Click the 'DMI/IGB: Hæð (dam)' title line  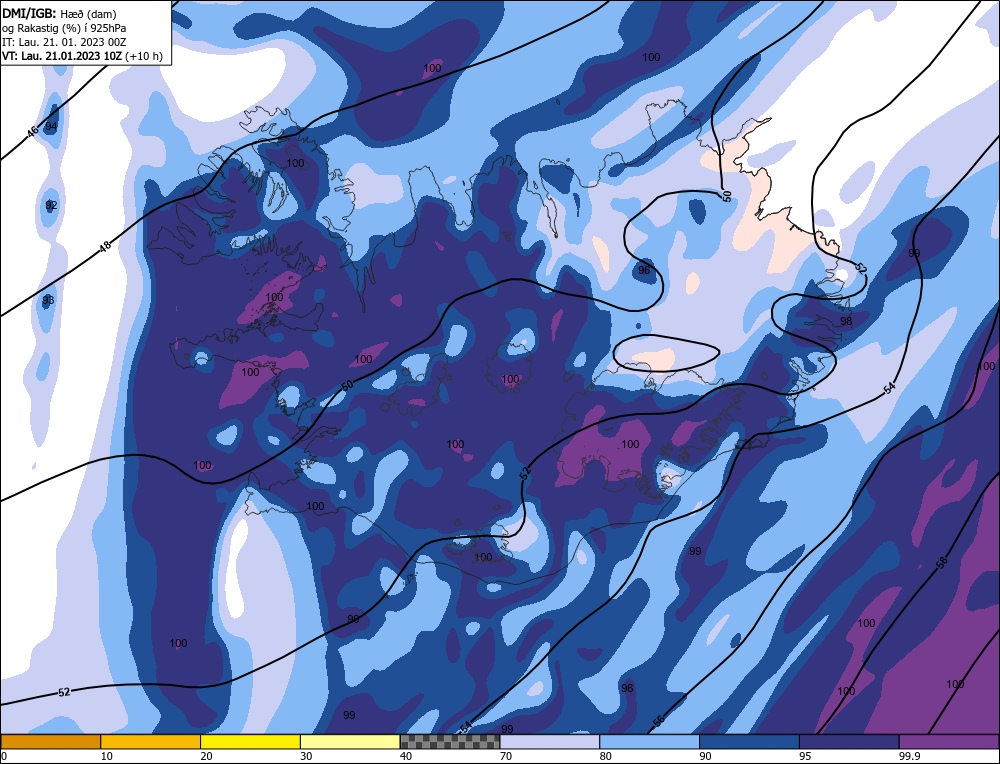coord(59,13)
